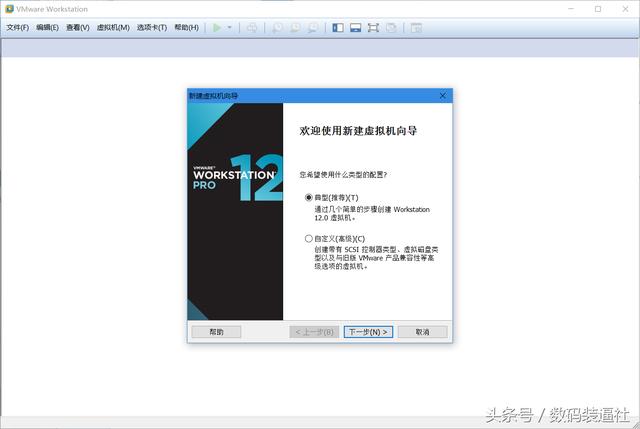
Task: Click the console view toolbar icon
Action: (416, 27)
